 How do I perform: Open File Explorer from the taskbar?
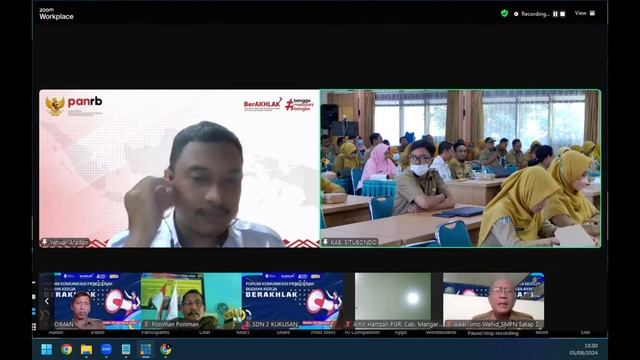click(x=86, y=349)
